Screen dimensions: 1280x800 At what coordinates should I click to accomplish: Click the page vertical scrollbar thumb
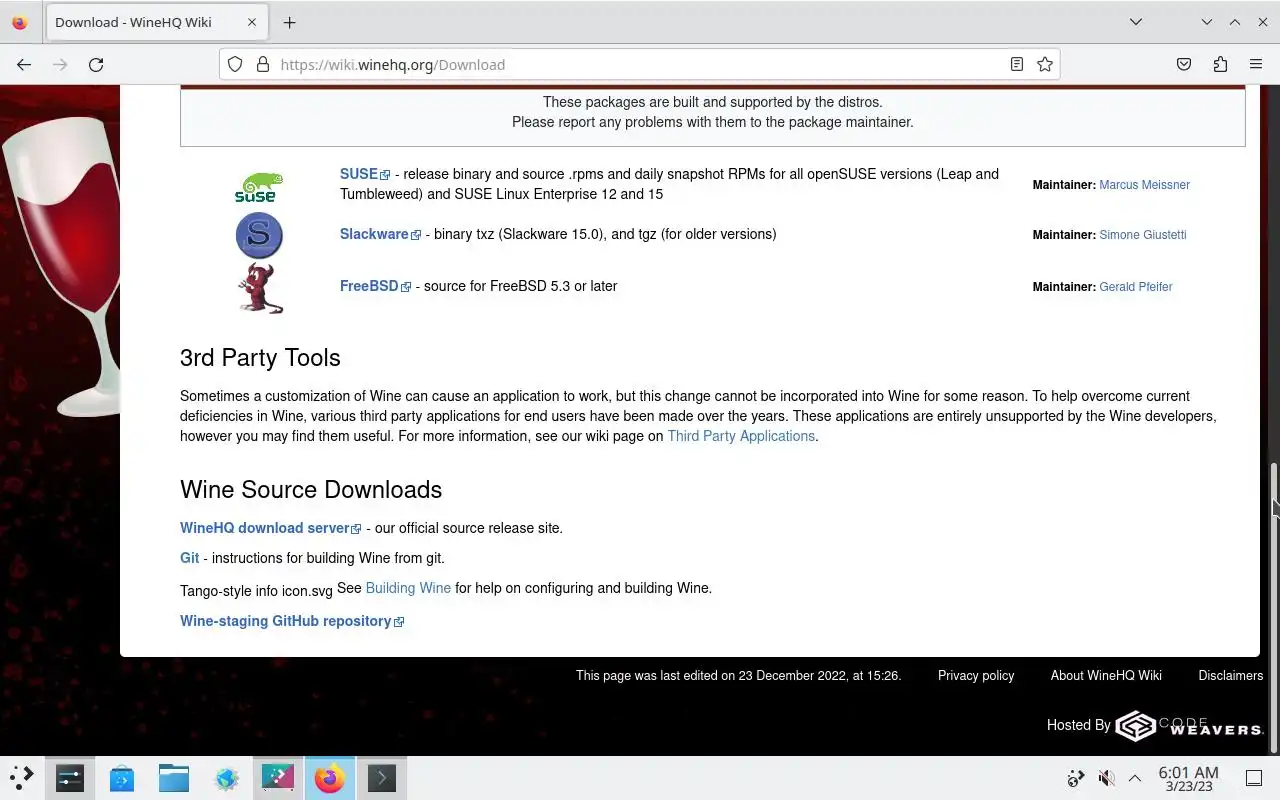pyautogui.click(x=1274, y=608)
